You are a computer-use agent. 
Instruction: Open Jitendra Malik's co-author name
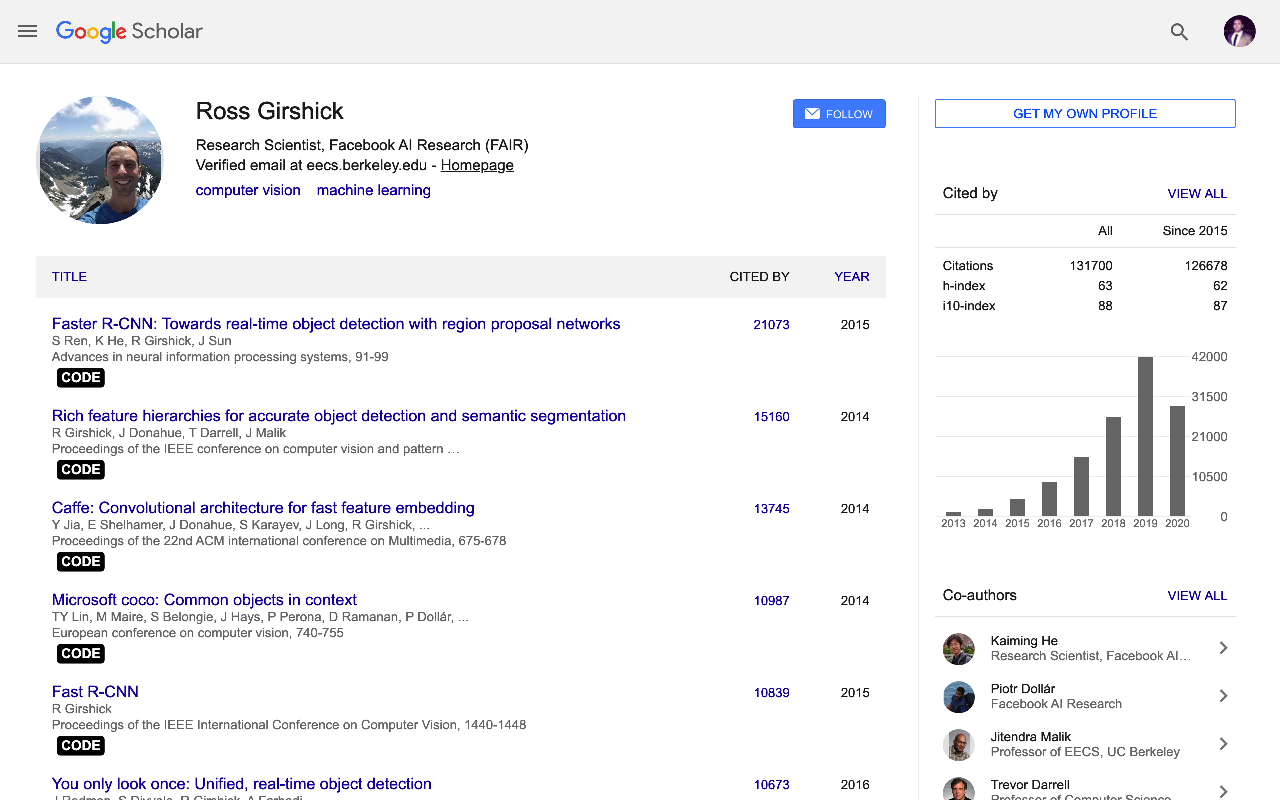[1031, 737]
